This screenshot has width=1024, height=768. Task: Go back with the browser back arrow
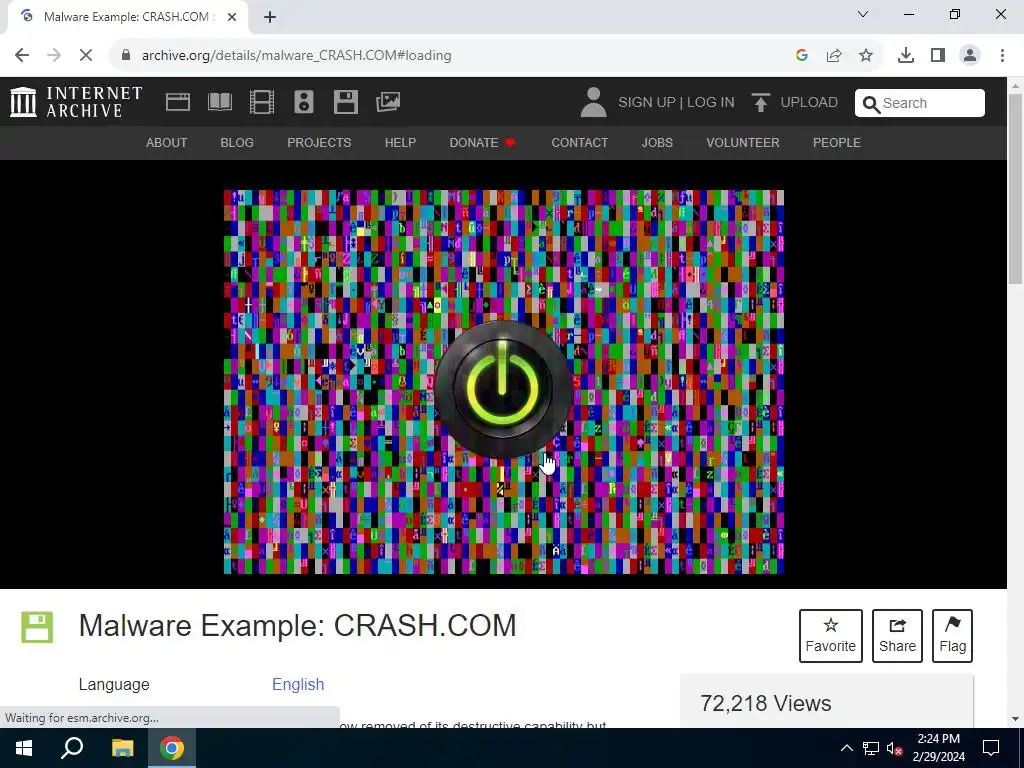pos(22,56)
